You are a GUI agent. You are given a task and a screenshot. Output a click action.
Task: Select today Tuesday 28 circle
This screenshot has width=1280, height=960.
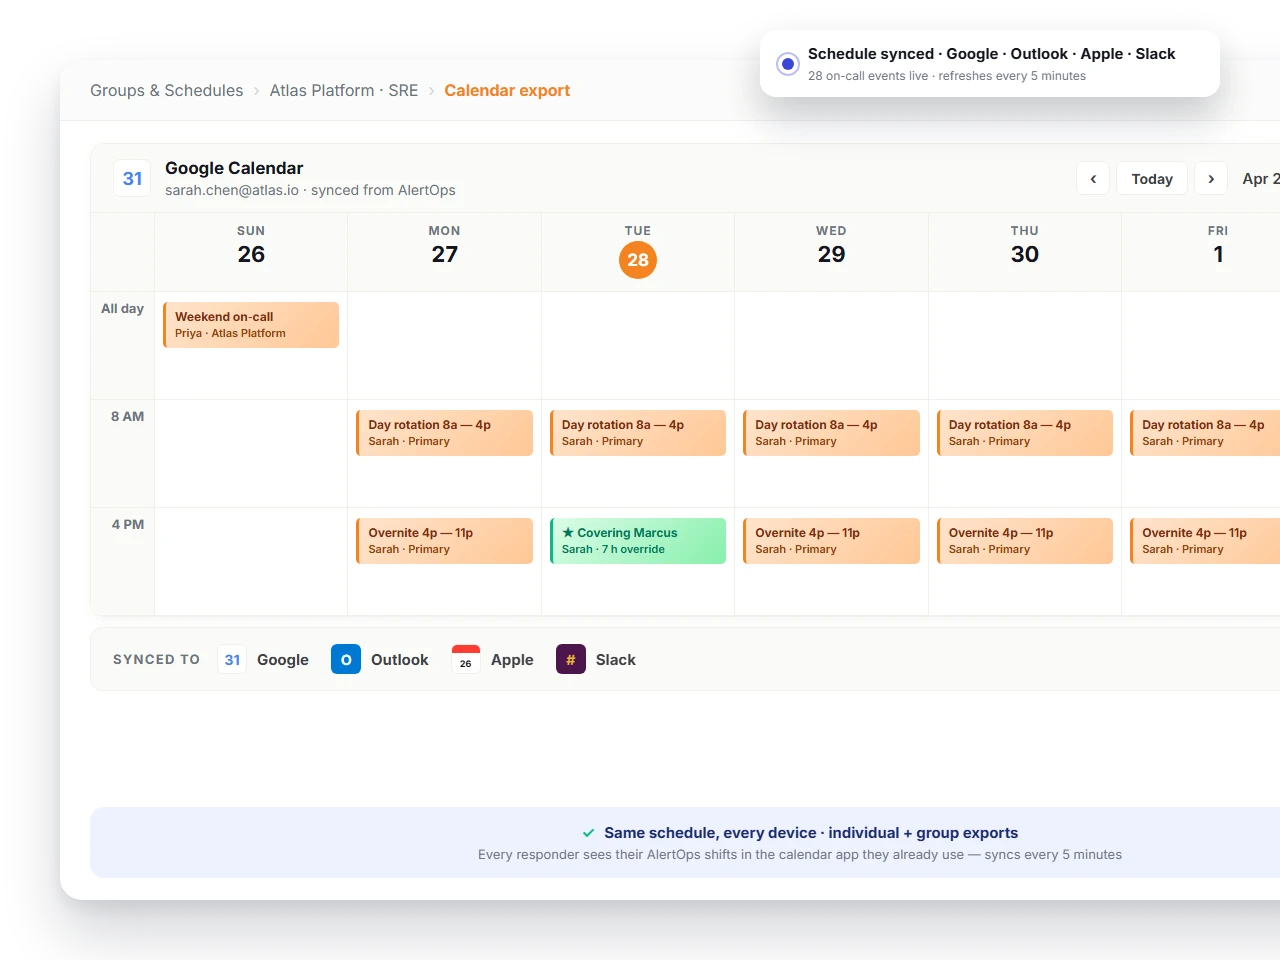click(x=638, y=260)
